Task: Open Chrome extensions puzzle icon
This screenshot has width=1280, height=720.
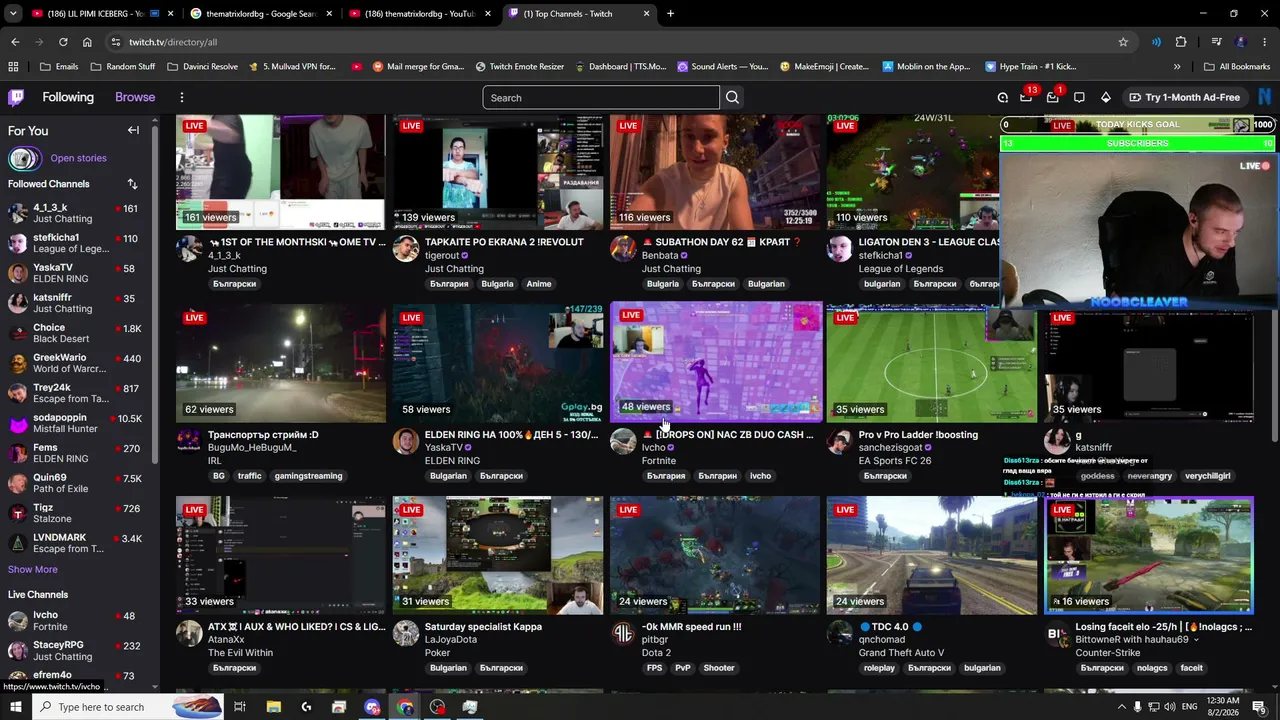Action: [x=1181, y=42]
